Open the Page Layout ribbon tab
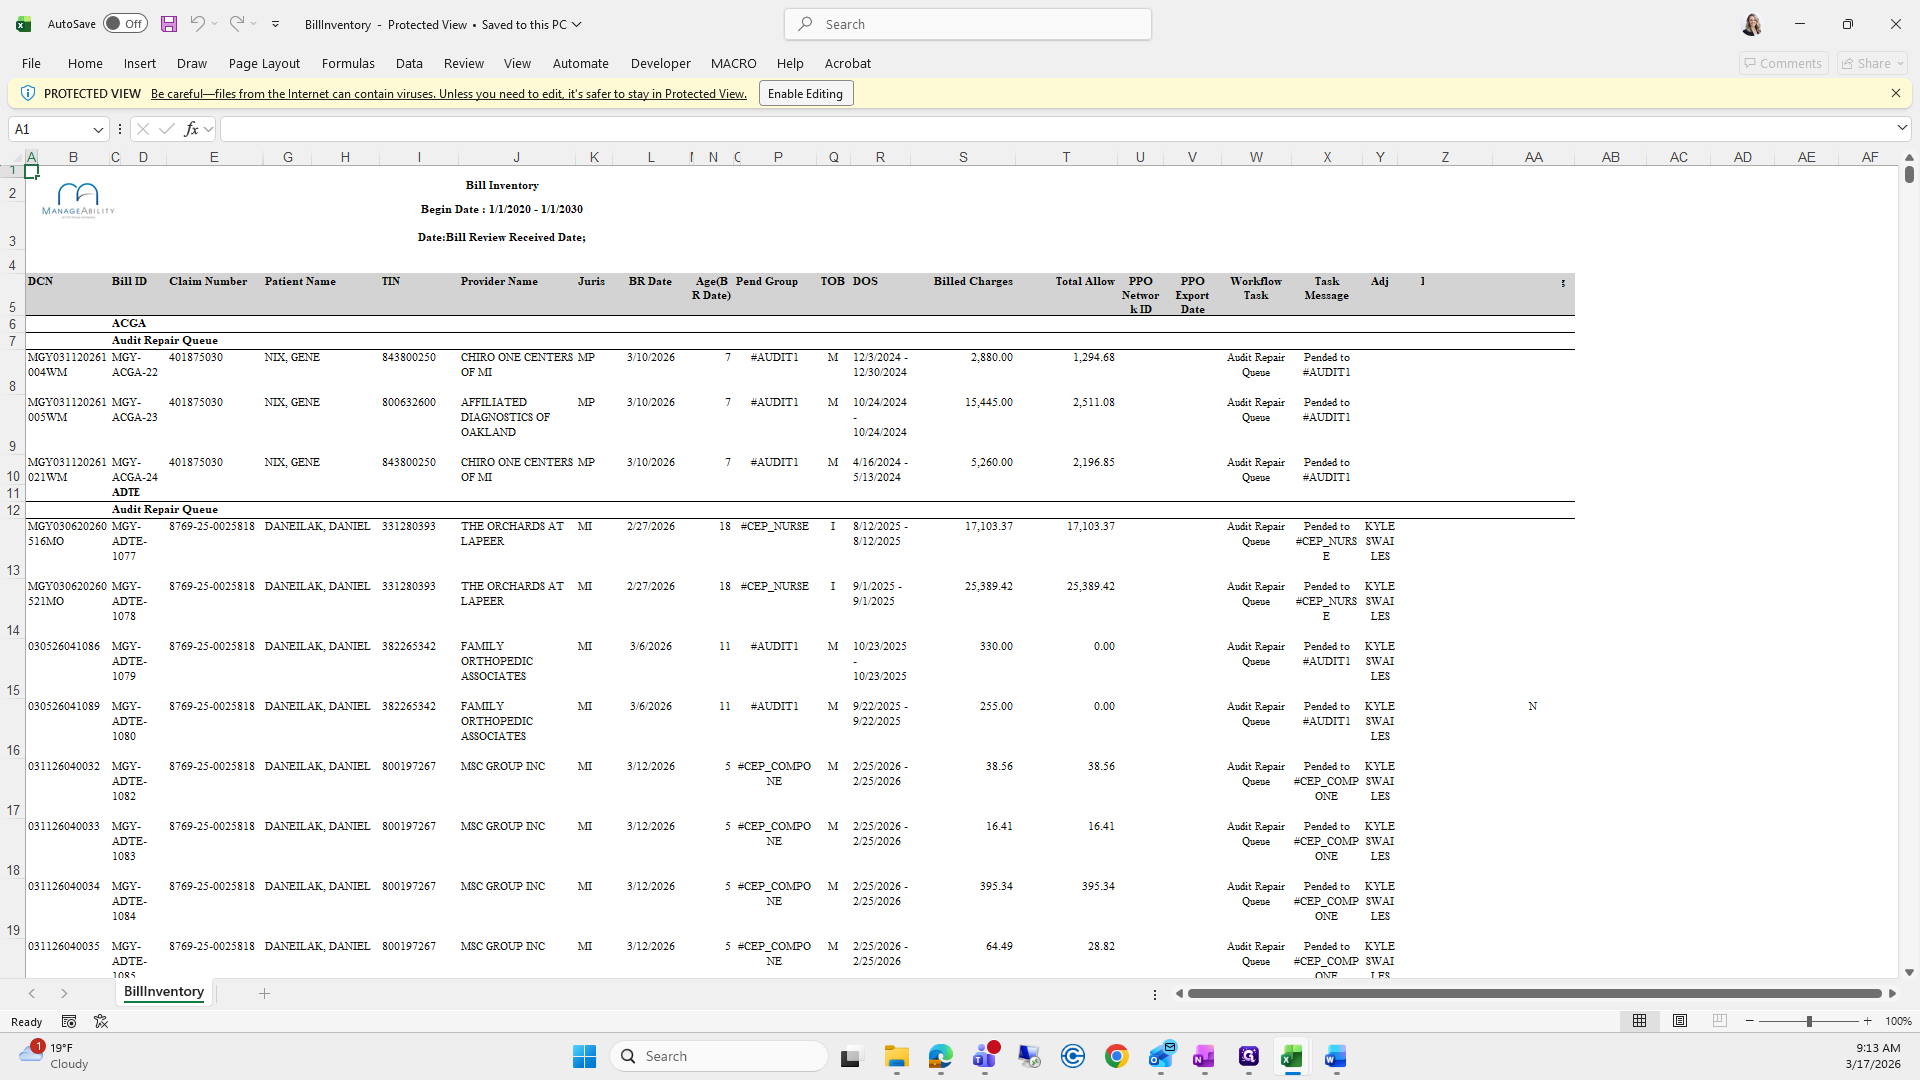1920x1080 pixels. tap(264, 63)
